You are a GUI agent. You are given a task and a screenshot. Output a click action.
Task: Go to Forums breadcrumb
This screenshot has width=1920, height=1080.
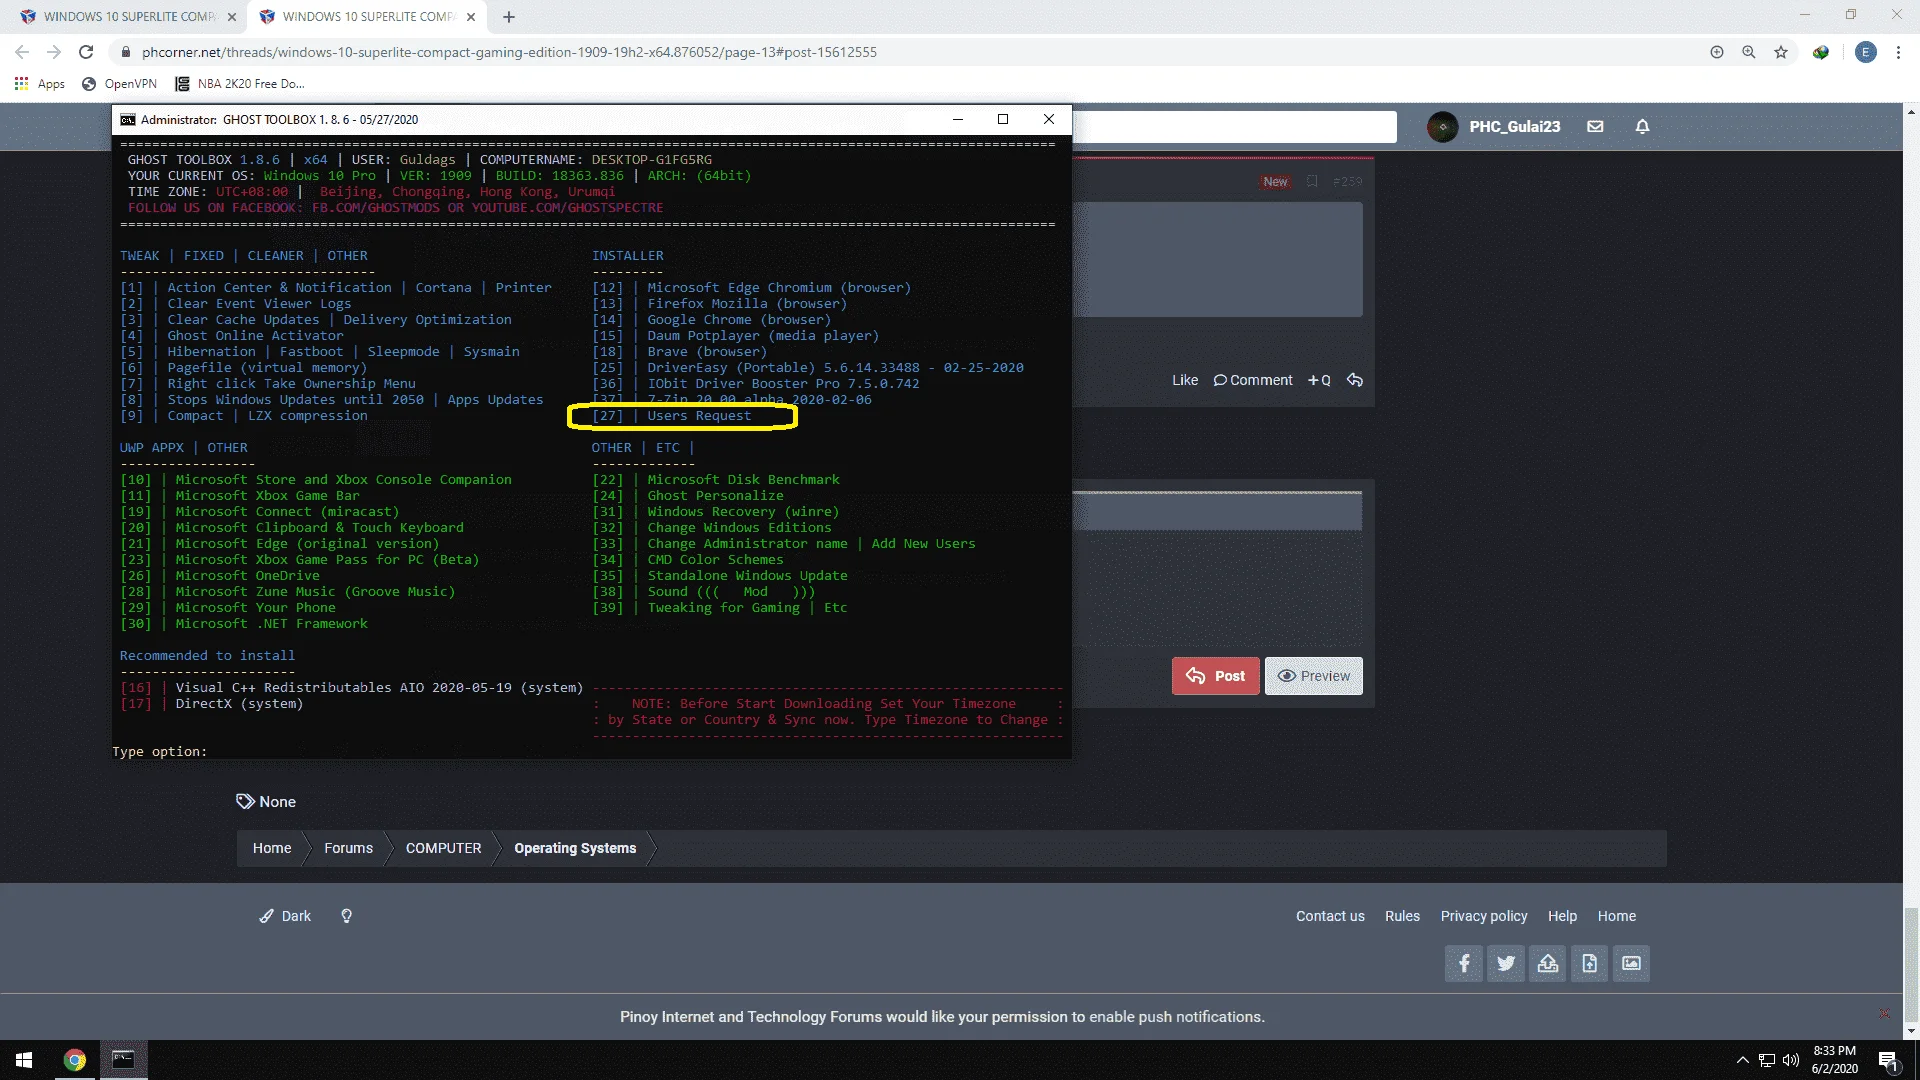[348, 848]
